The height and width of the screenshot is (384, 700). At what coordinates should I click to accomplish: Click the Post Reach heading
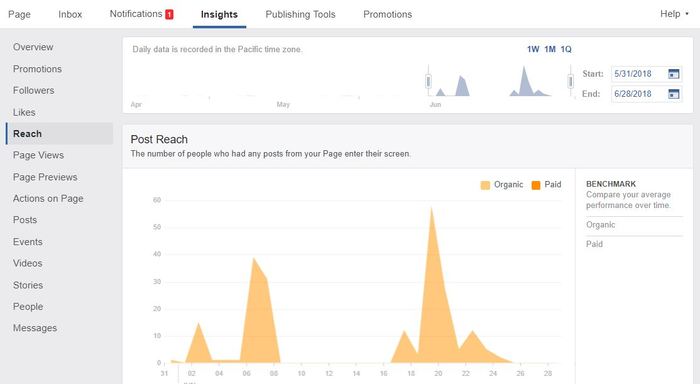[x=159, y=139]
